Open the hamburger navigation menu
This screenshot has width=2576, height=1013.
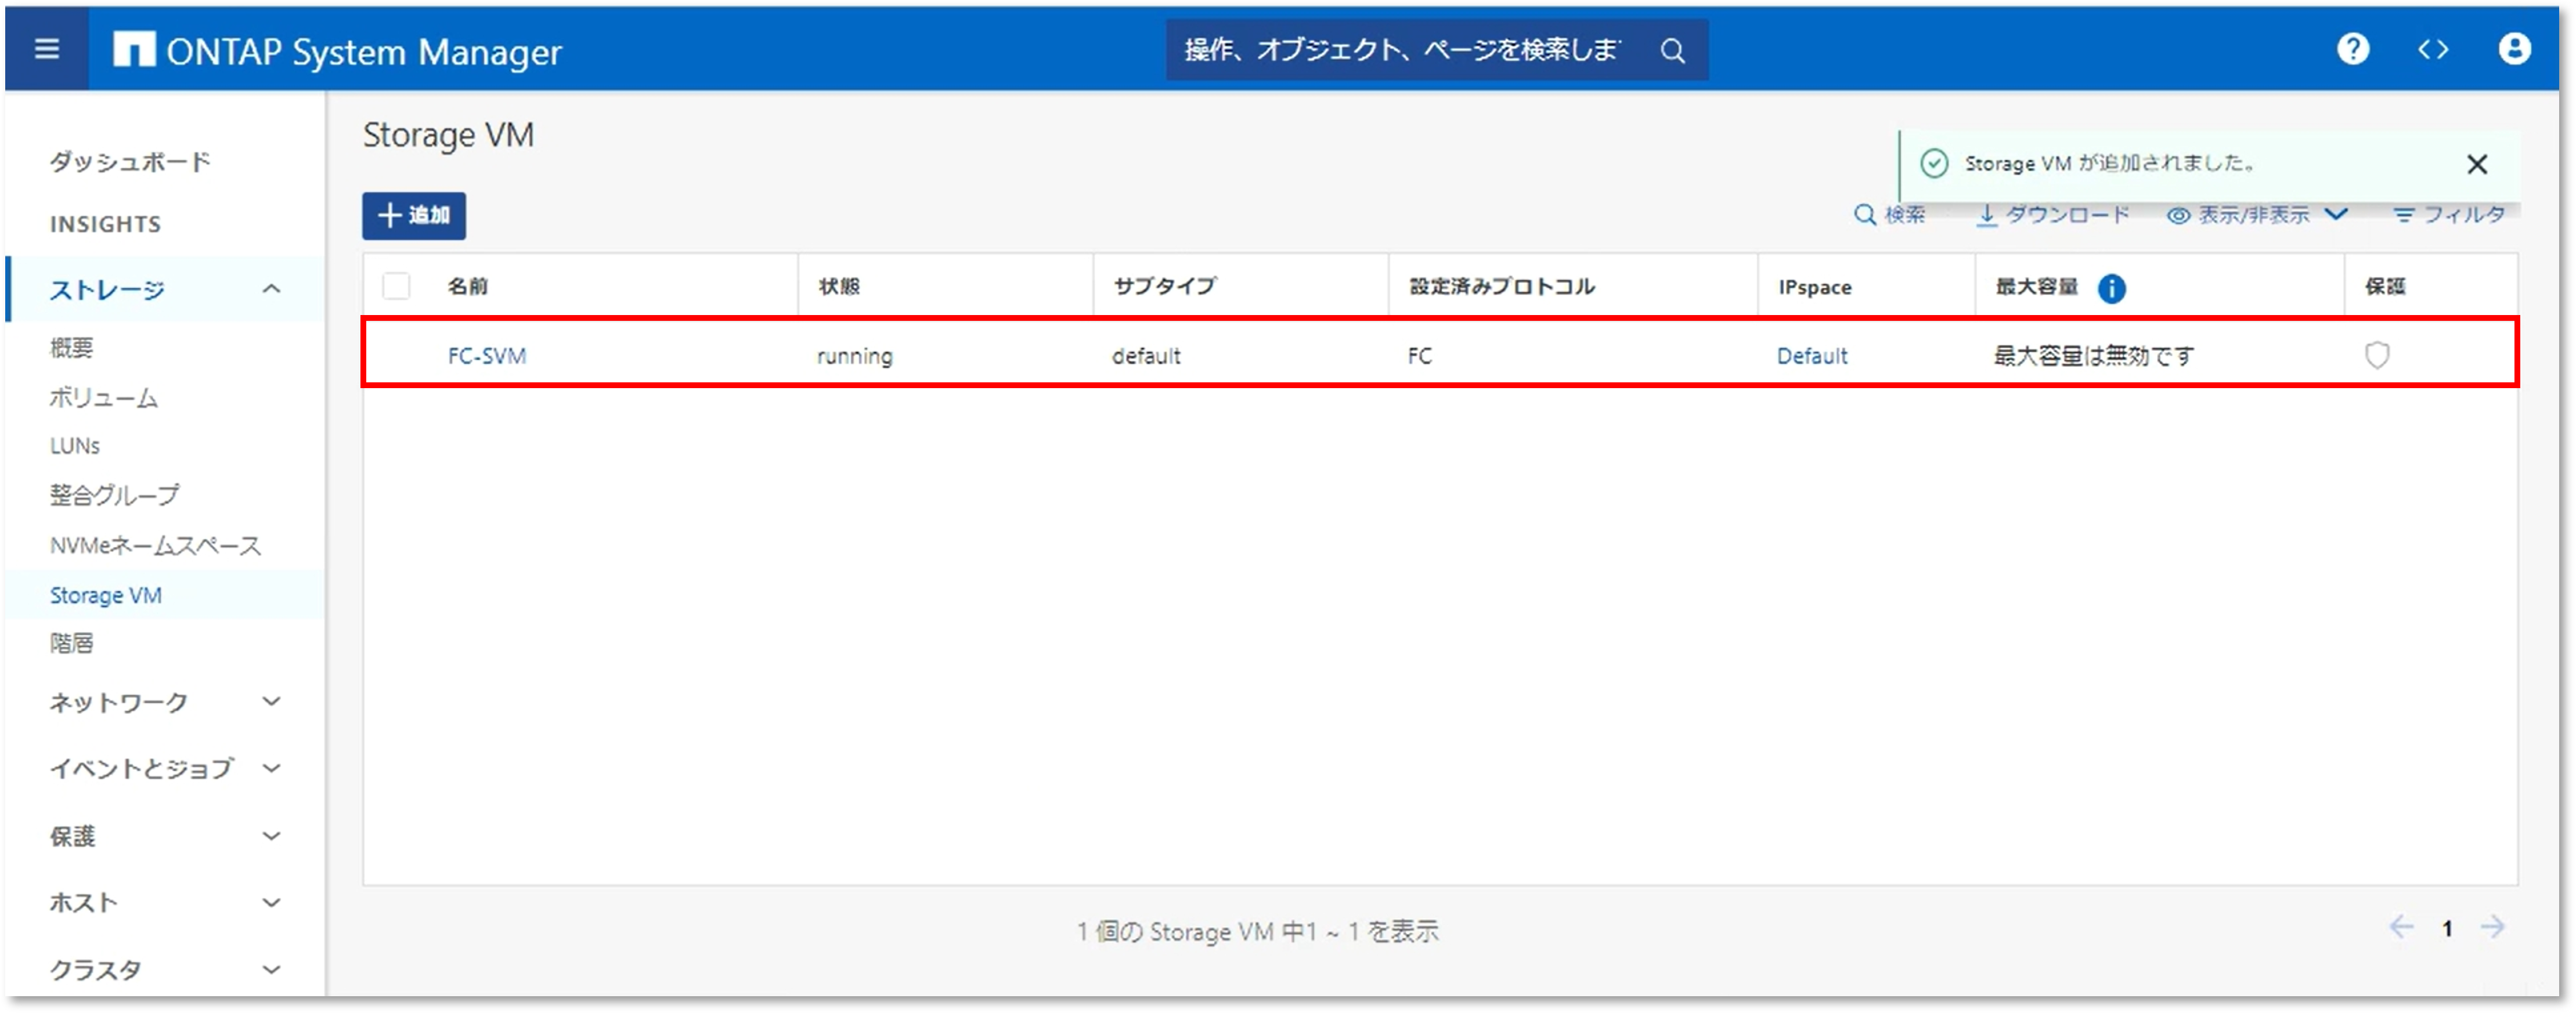(x=46, y=49)
